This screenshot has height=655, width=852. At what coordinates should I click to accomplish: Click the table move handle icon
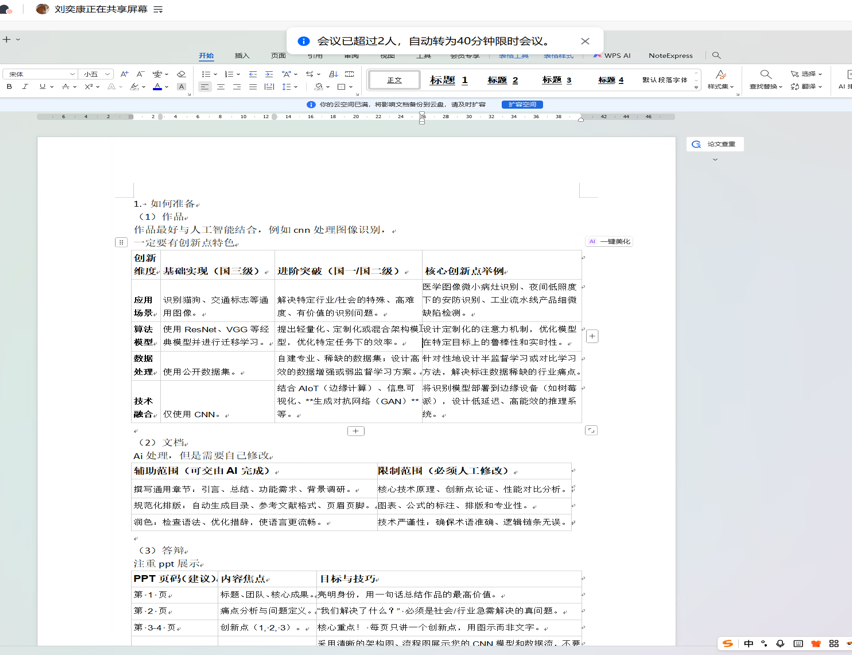[x=121, y=242]
